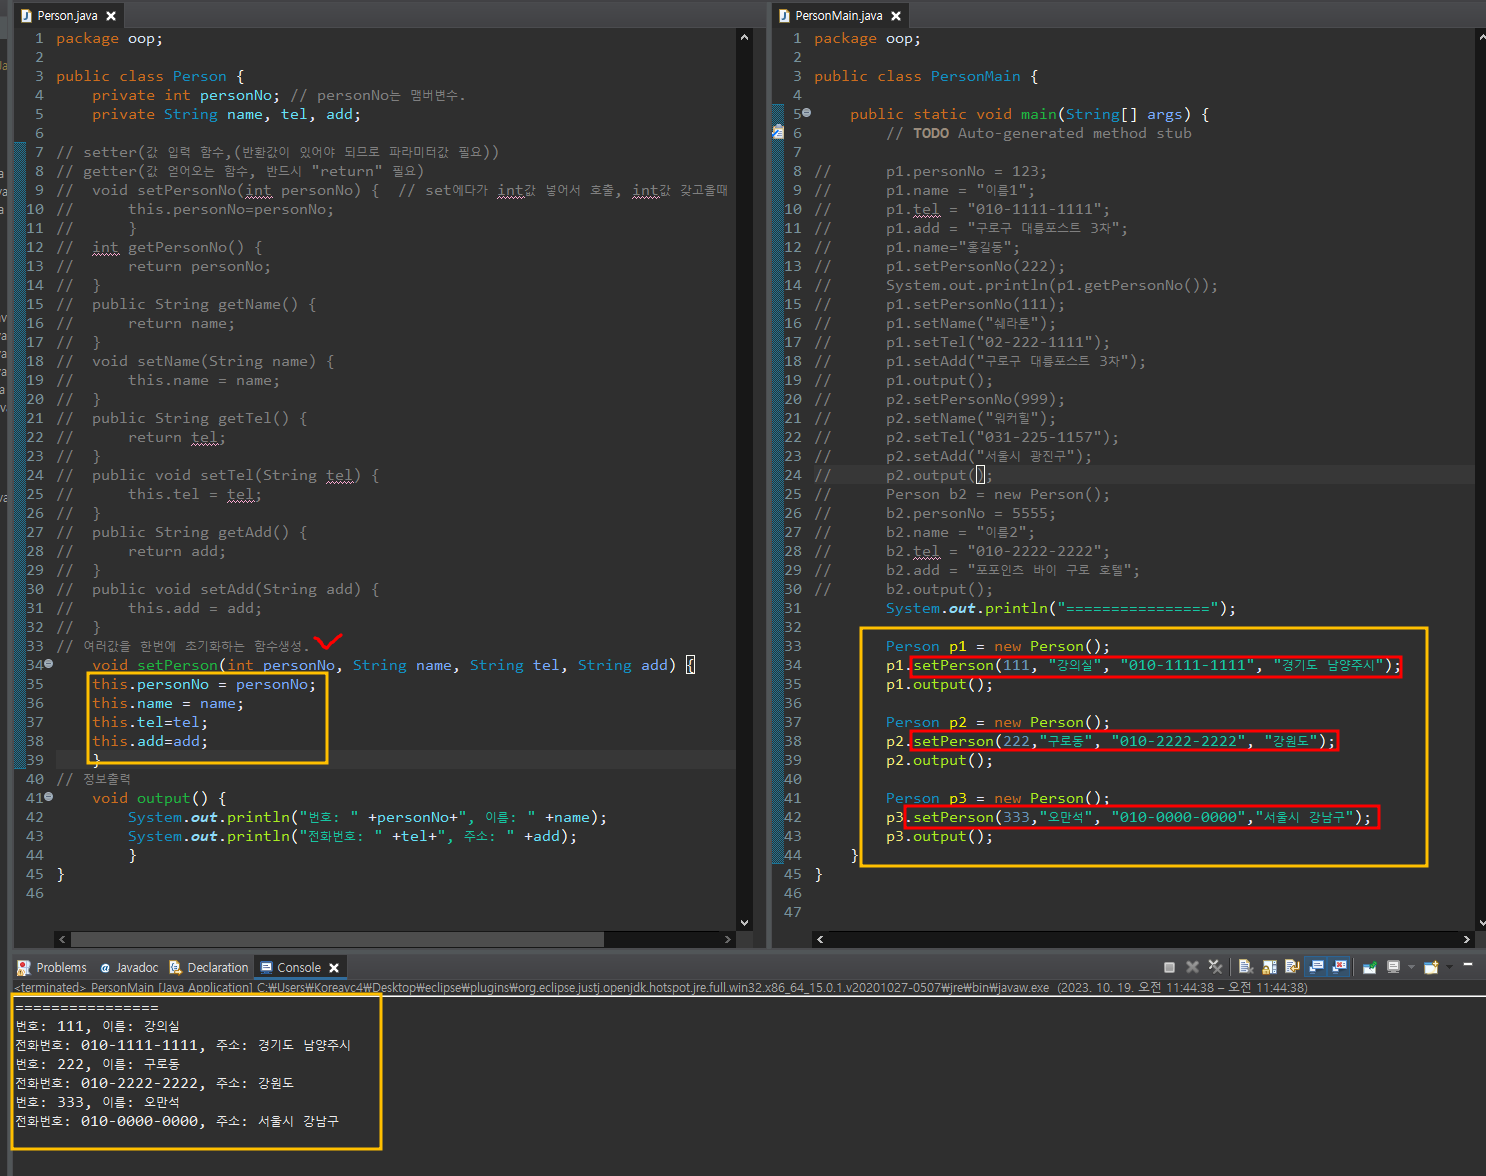Click the line number 24 in PersonMain.java
Viewport: 1486px width, 1176px height.
click(793, 475)
